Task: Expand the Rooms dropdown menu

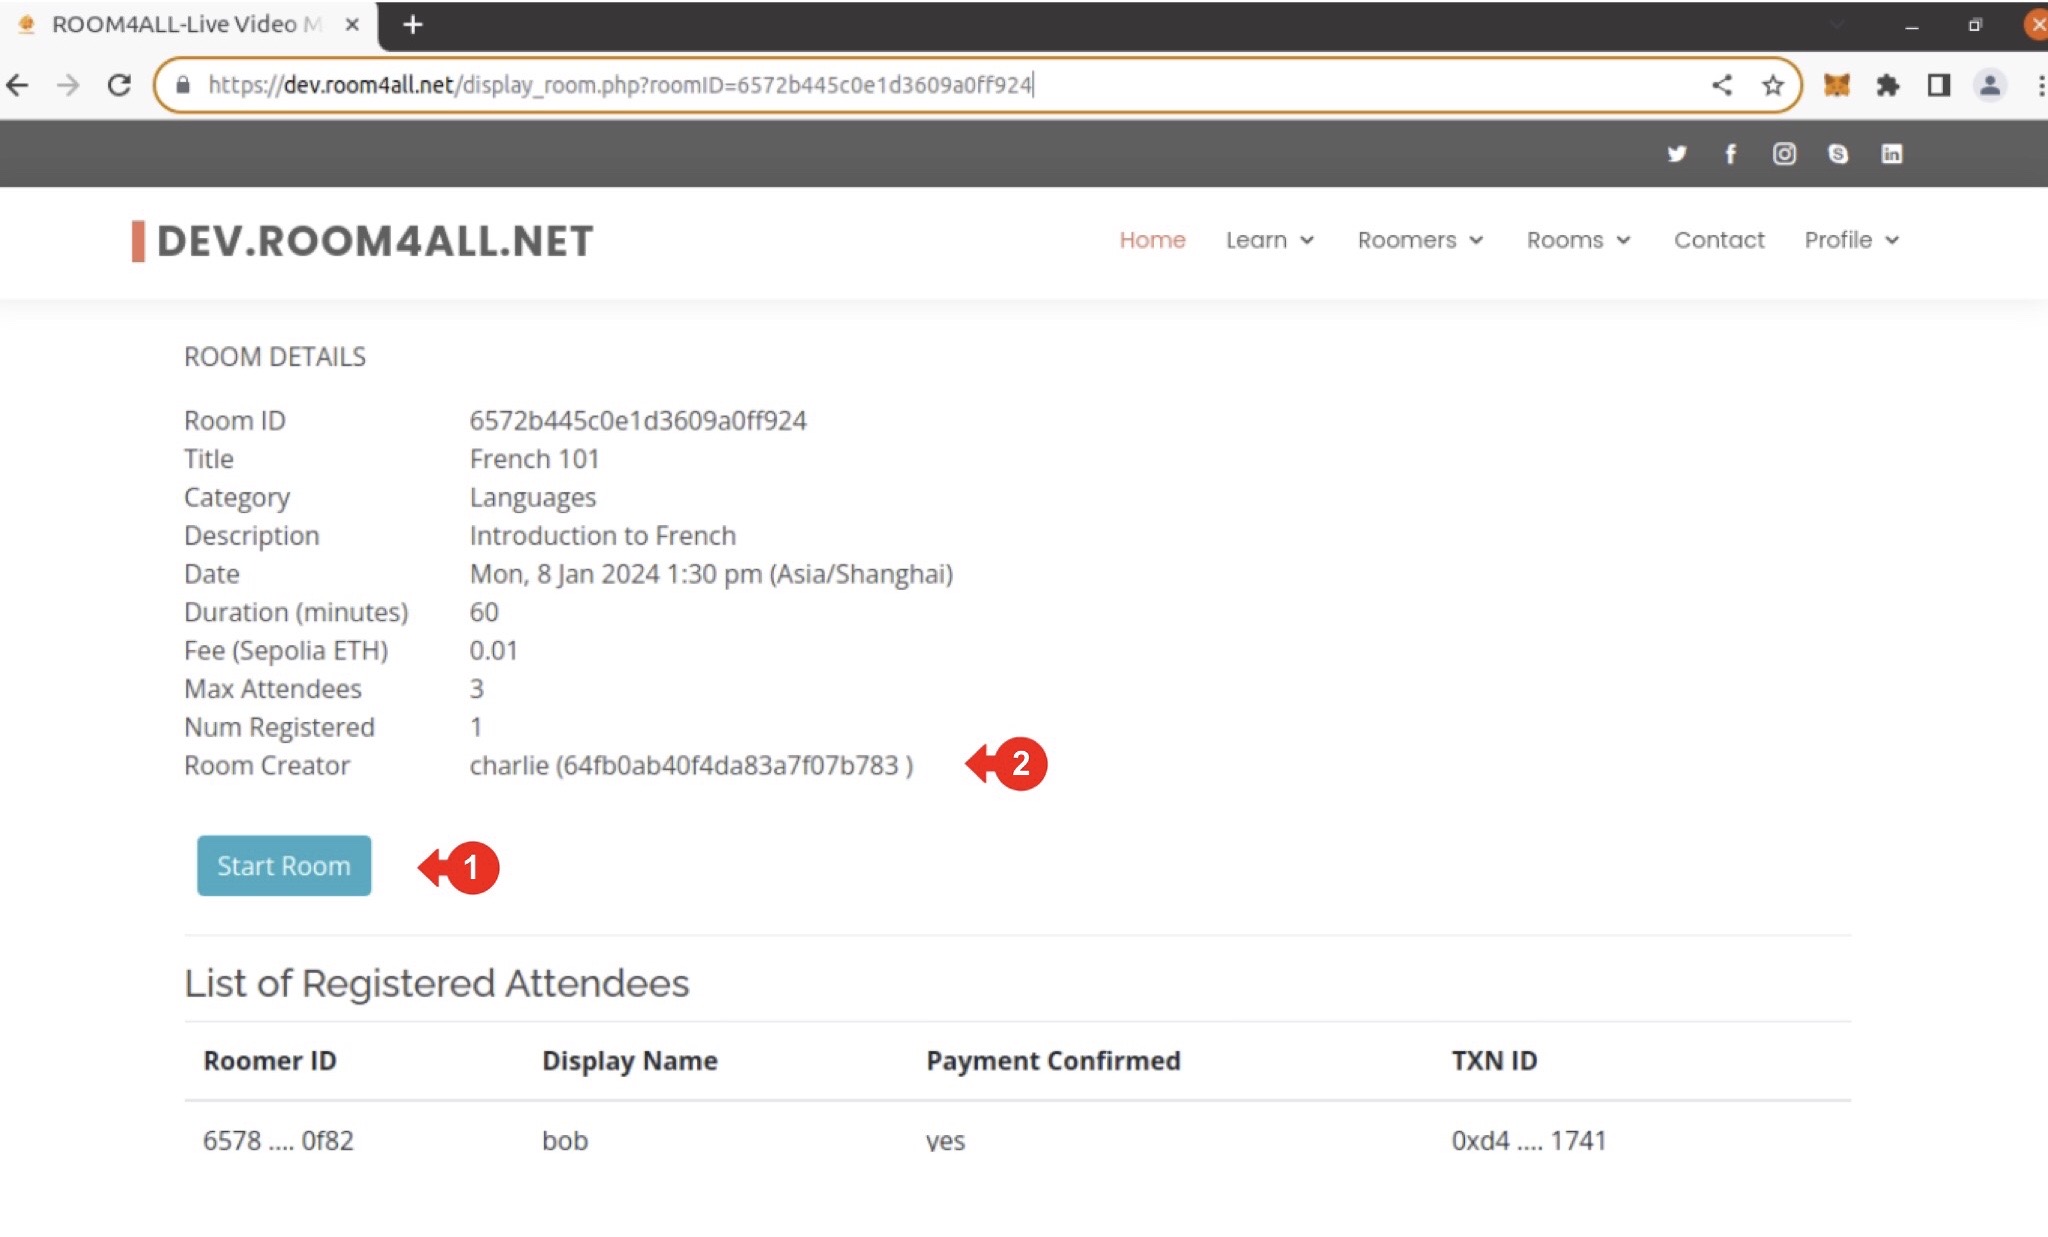Action: 1578,240
